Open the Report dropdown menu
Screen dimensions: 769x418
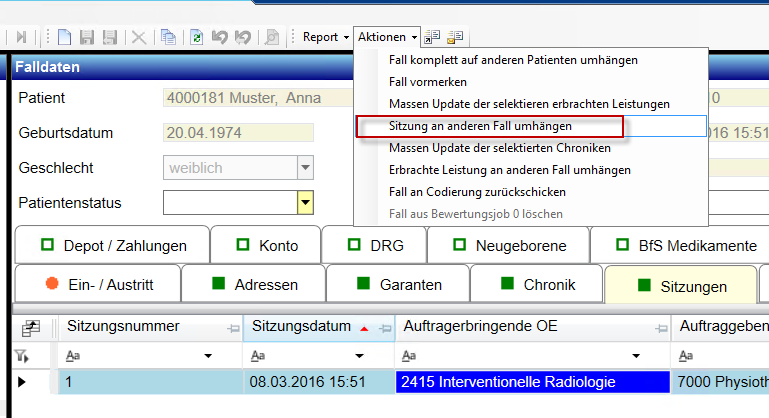[326, 37]
